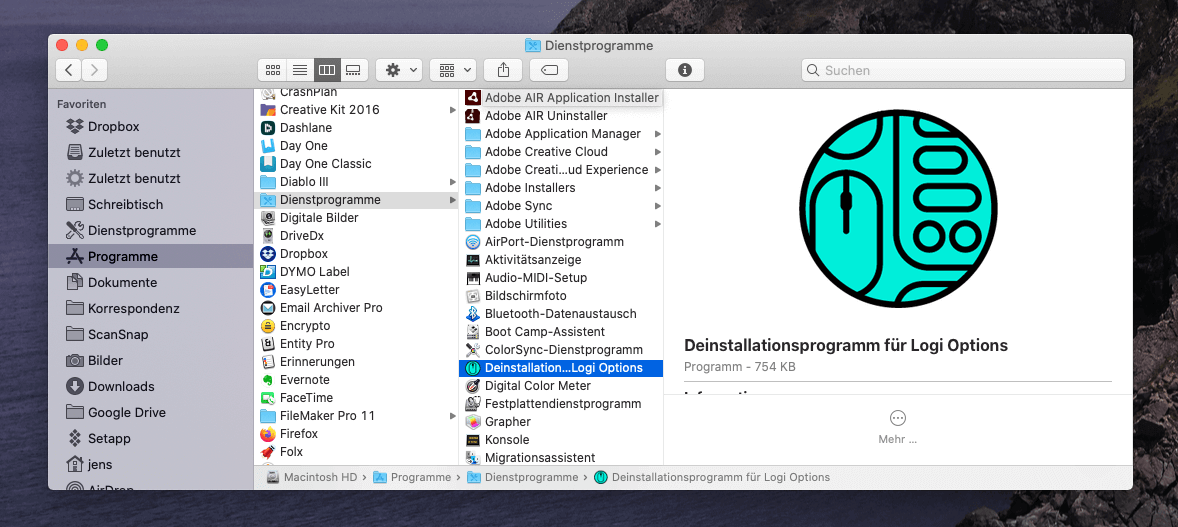Select column view toggle in toolbar

click(326, 70)
